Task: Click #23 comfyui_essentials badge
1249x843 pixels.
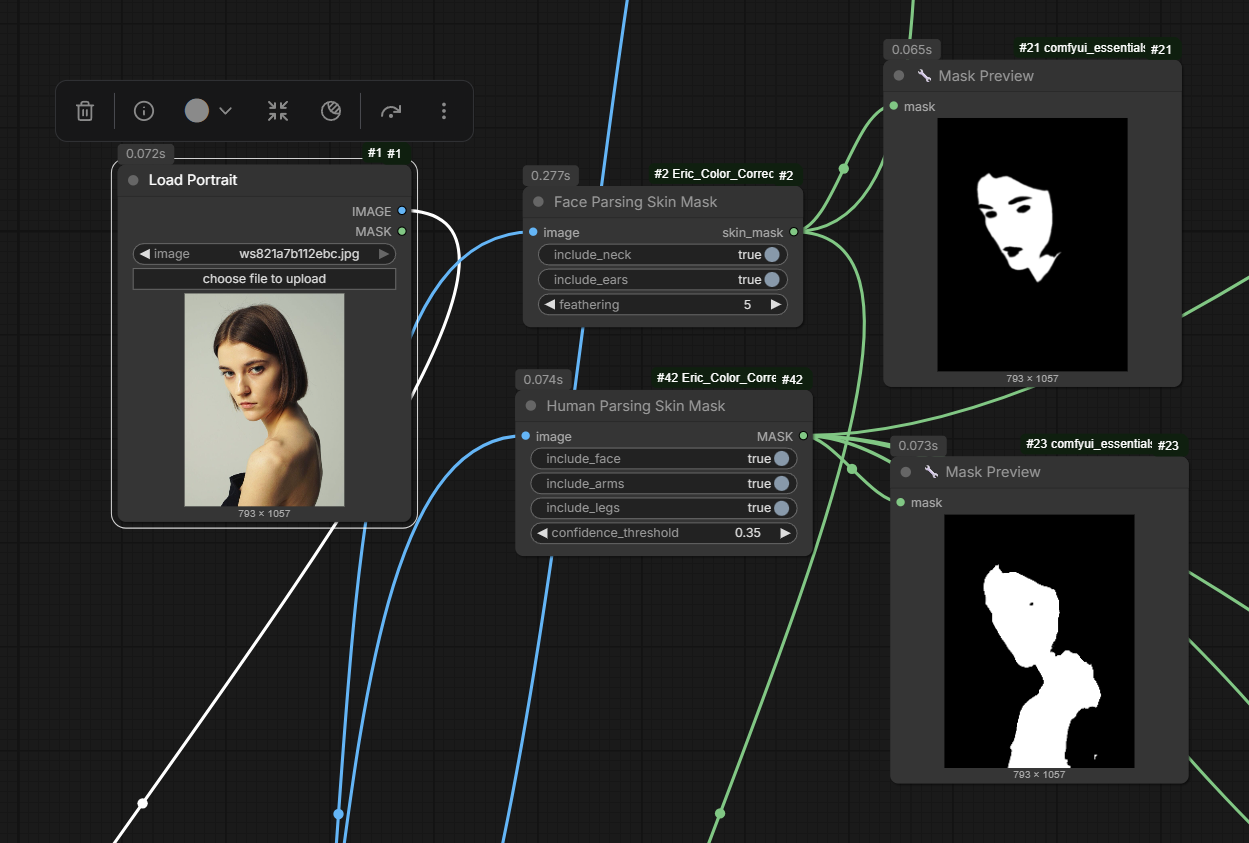Action: click(x=1088, y=444)
